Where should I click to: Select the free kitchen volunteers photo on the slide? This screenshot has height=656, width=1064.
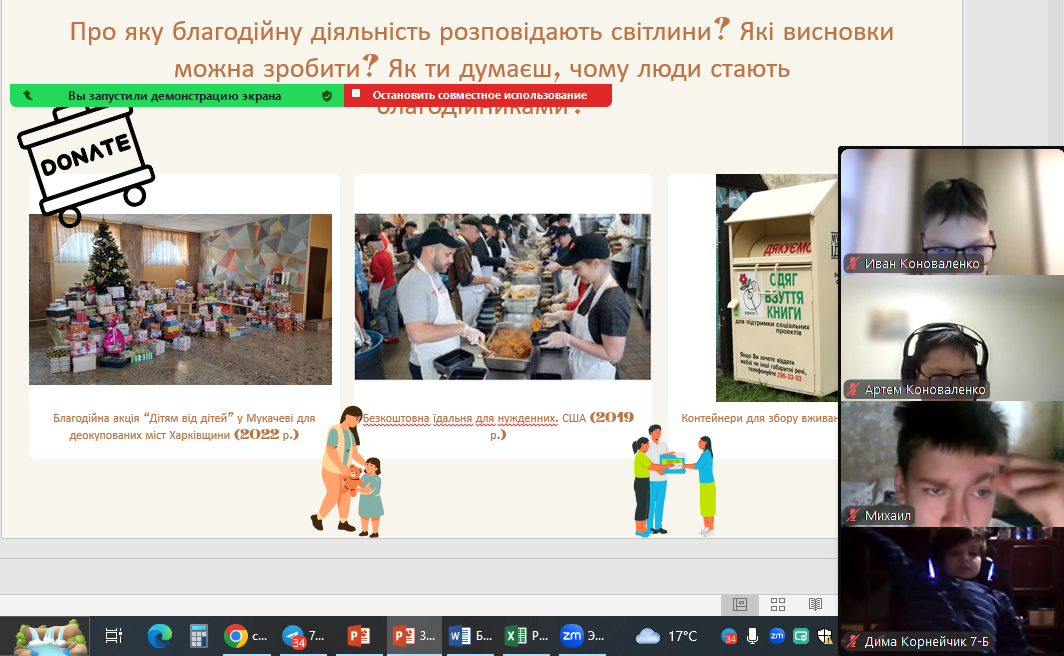point(503,296)
